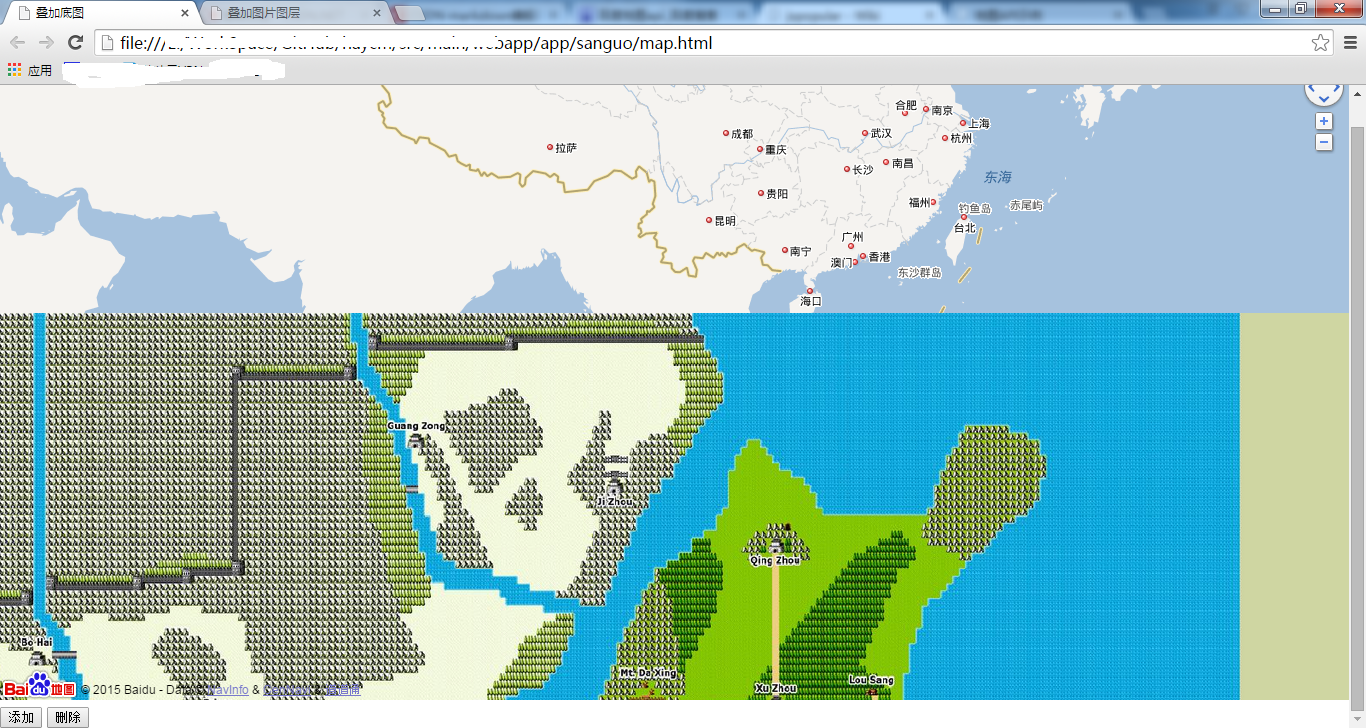Viewport: 1366px width, 728px height.
Task: Click the 长沙 city label
Action: pyautogui.click(x=863, y=170)
